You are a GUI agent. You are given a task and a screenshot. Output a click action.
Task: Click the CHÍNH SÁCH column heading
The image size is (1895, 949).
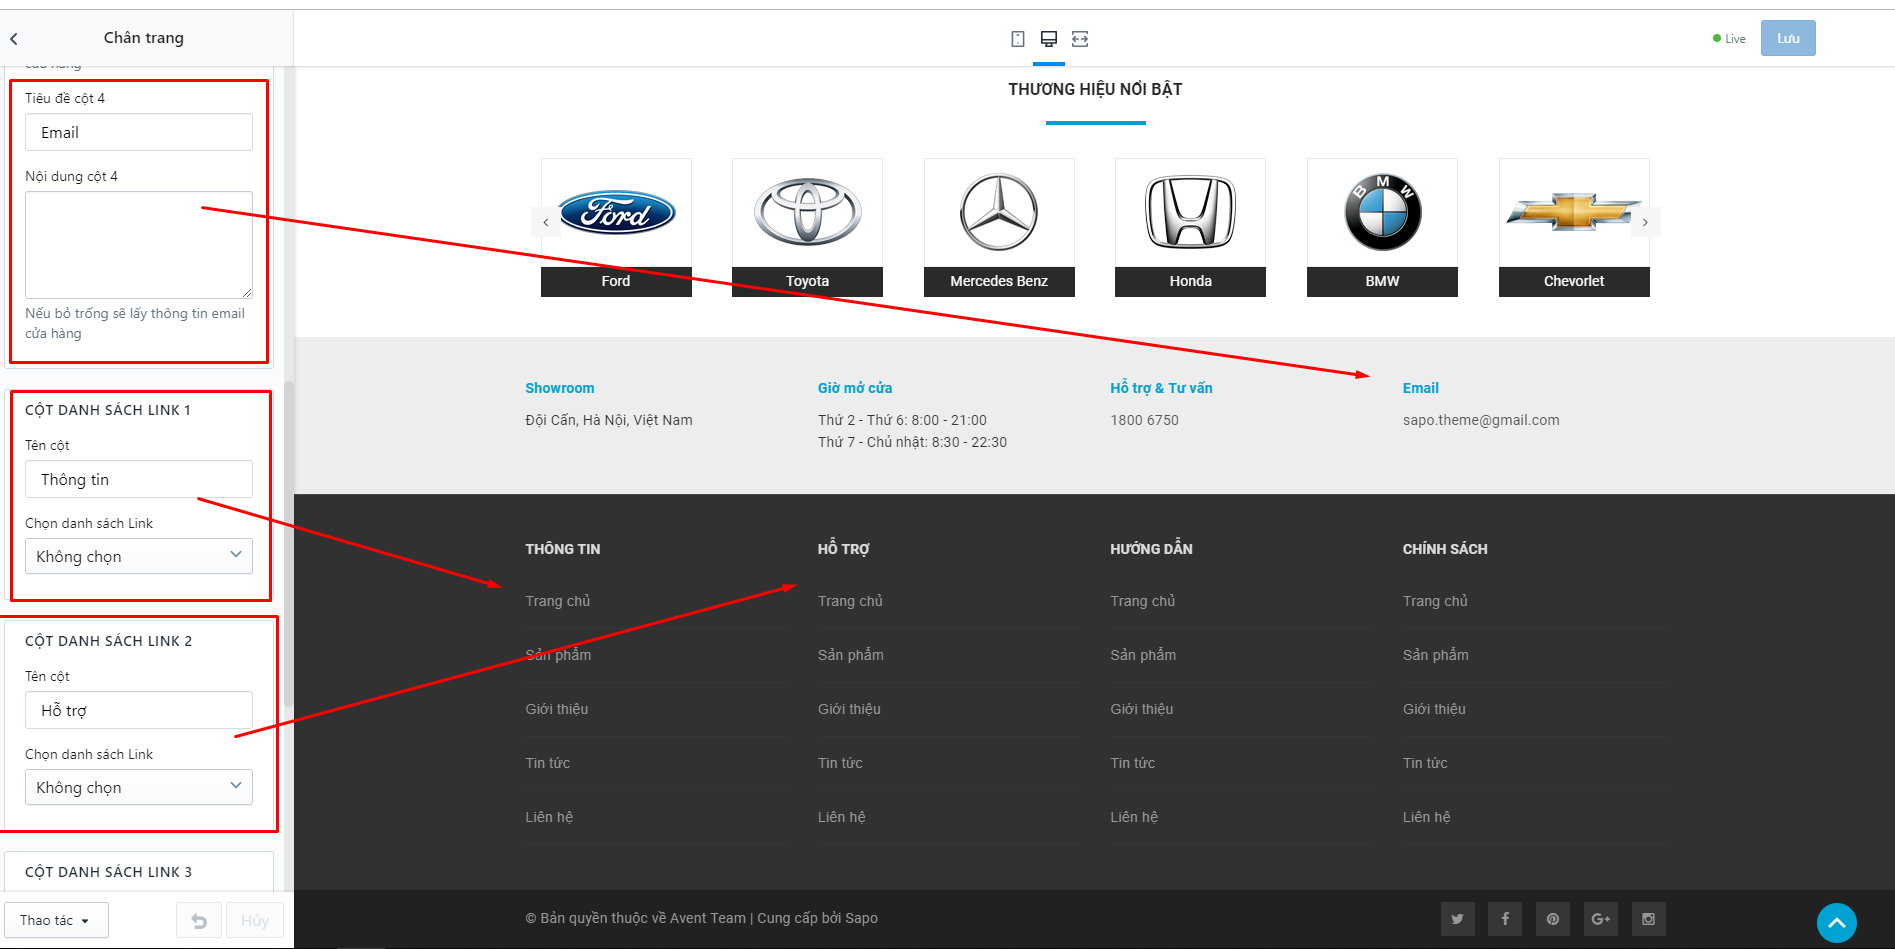[x=1445, y=549]
